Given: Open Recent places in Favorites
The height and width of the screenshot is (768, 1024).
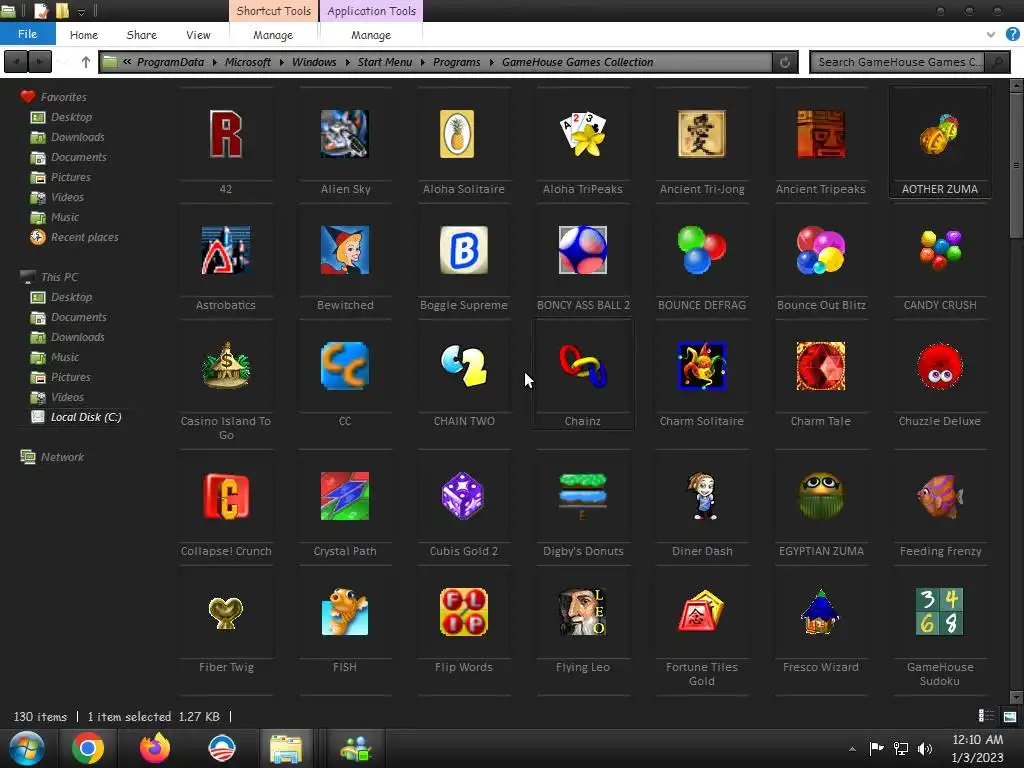Looking at the screenshot, I should point(84,237).
